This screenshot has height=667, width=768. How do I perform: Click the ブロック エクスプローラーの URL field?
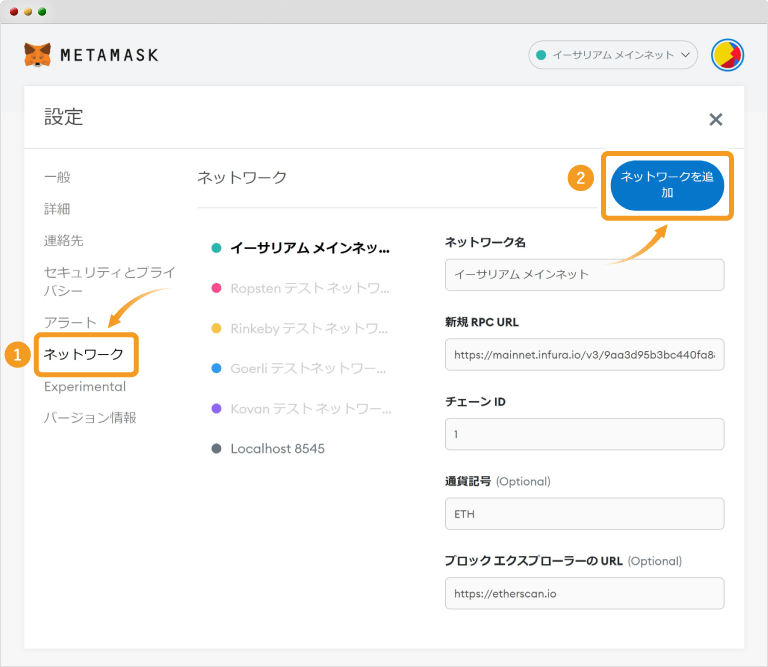coord(584,594)
